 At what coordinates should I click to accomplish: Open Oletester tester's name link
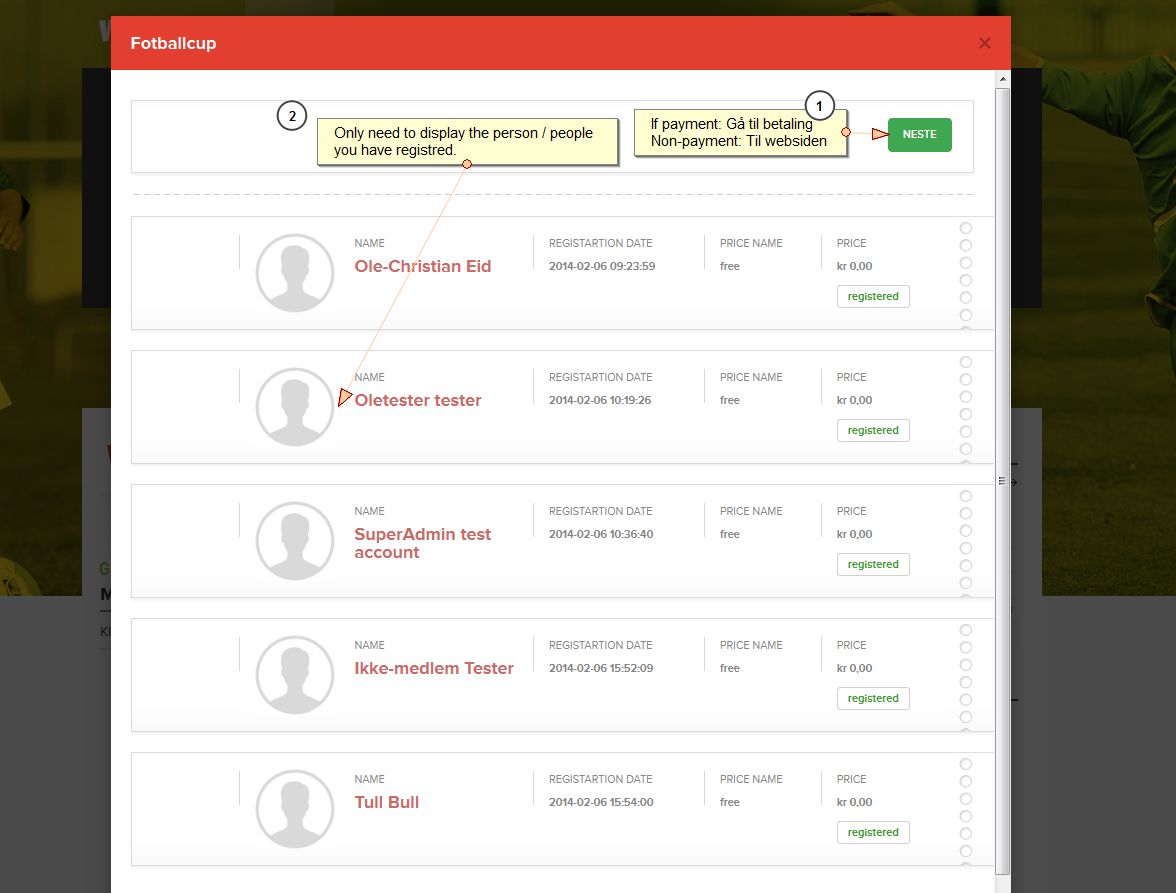click(x=418, y=400)
